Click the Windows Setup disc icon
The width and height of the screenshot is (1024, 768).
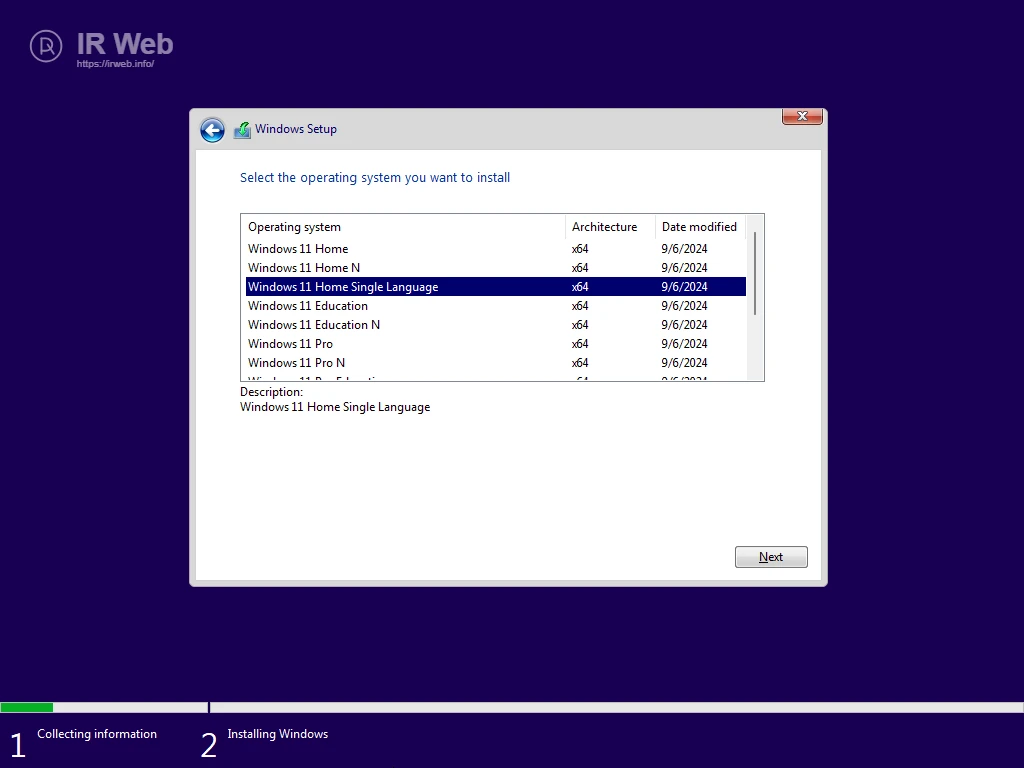[242, 130]
